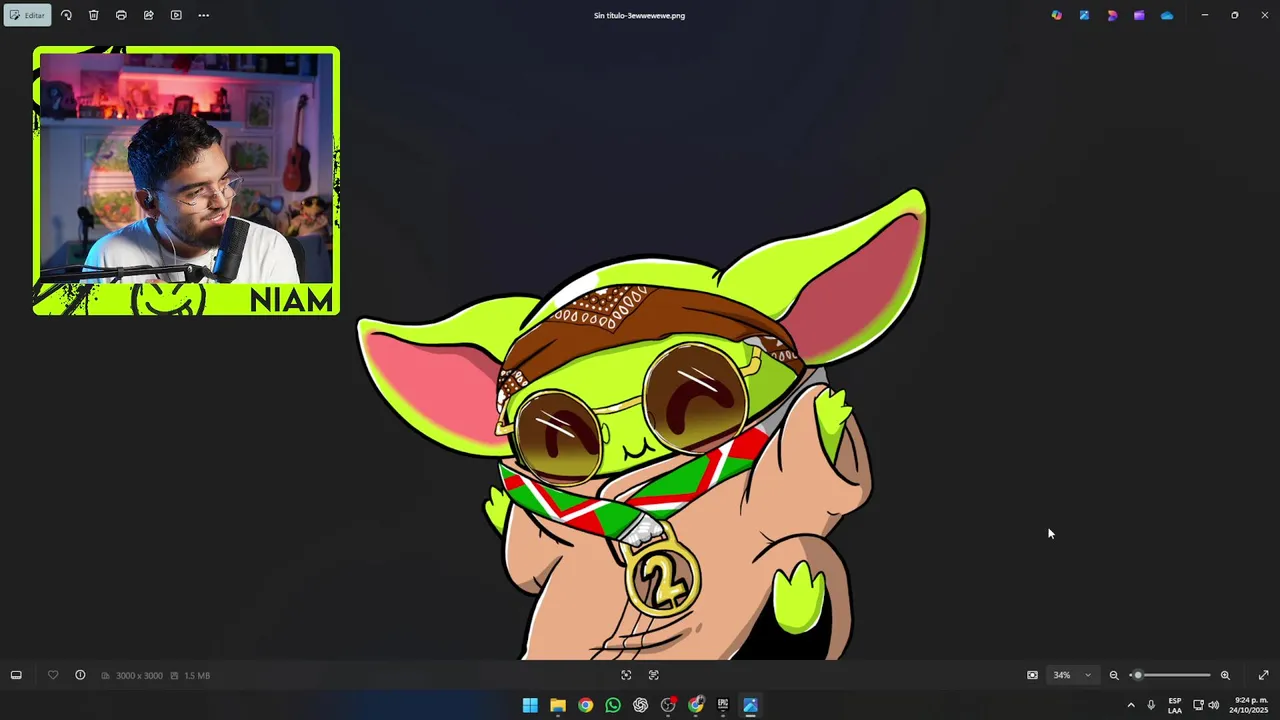1280x720 pixels.
Task: Open the clock showing 9:24 p. m.
Action: 1251,705
